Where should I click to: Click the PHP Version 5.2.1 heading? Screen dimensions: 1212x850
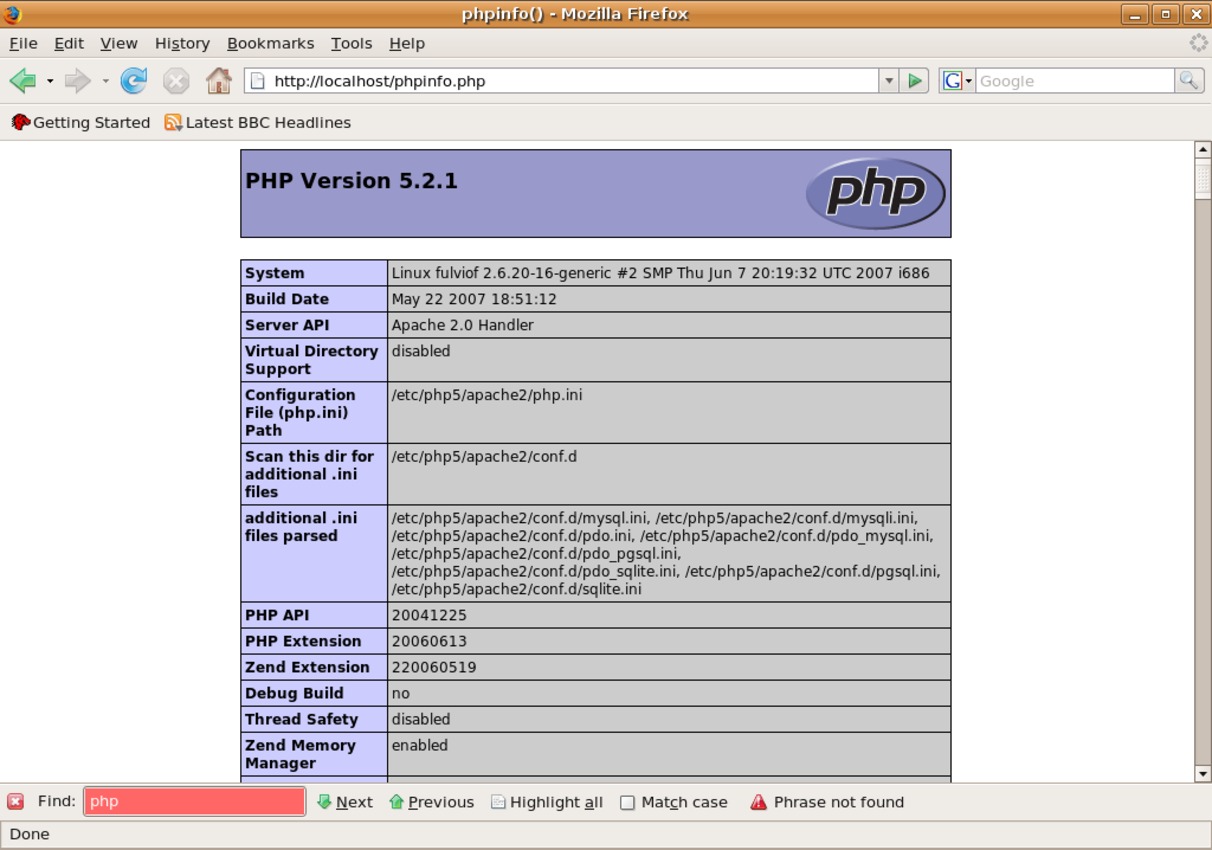click(351, 181)
